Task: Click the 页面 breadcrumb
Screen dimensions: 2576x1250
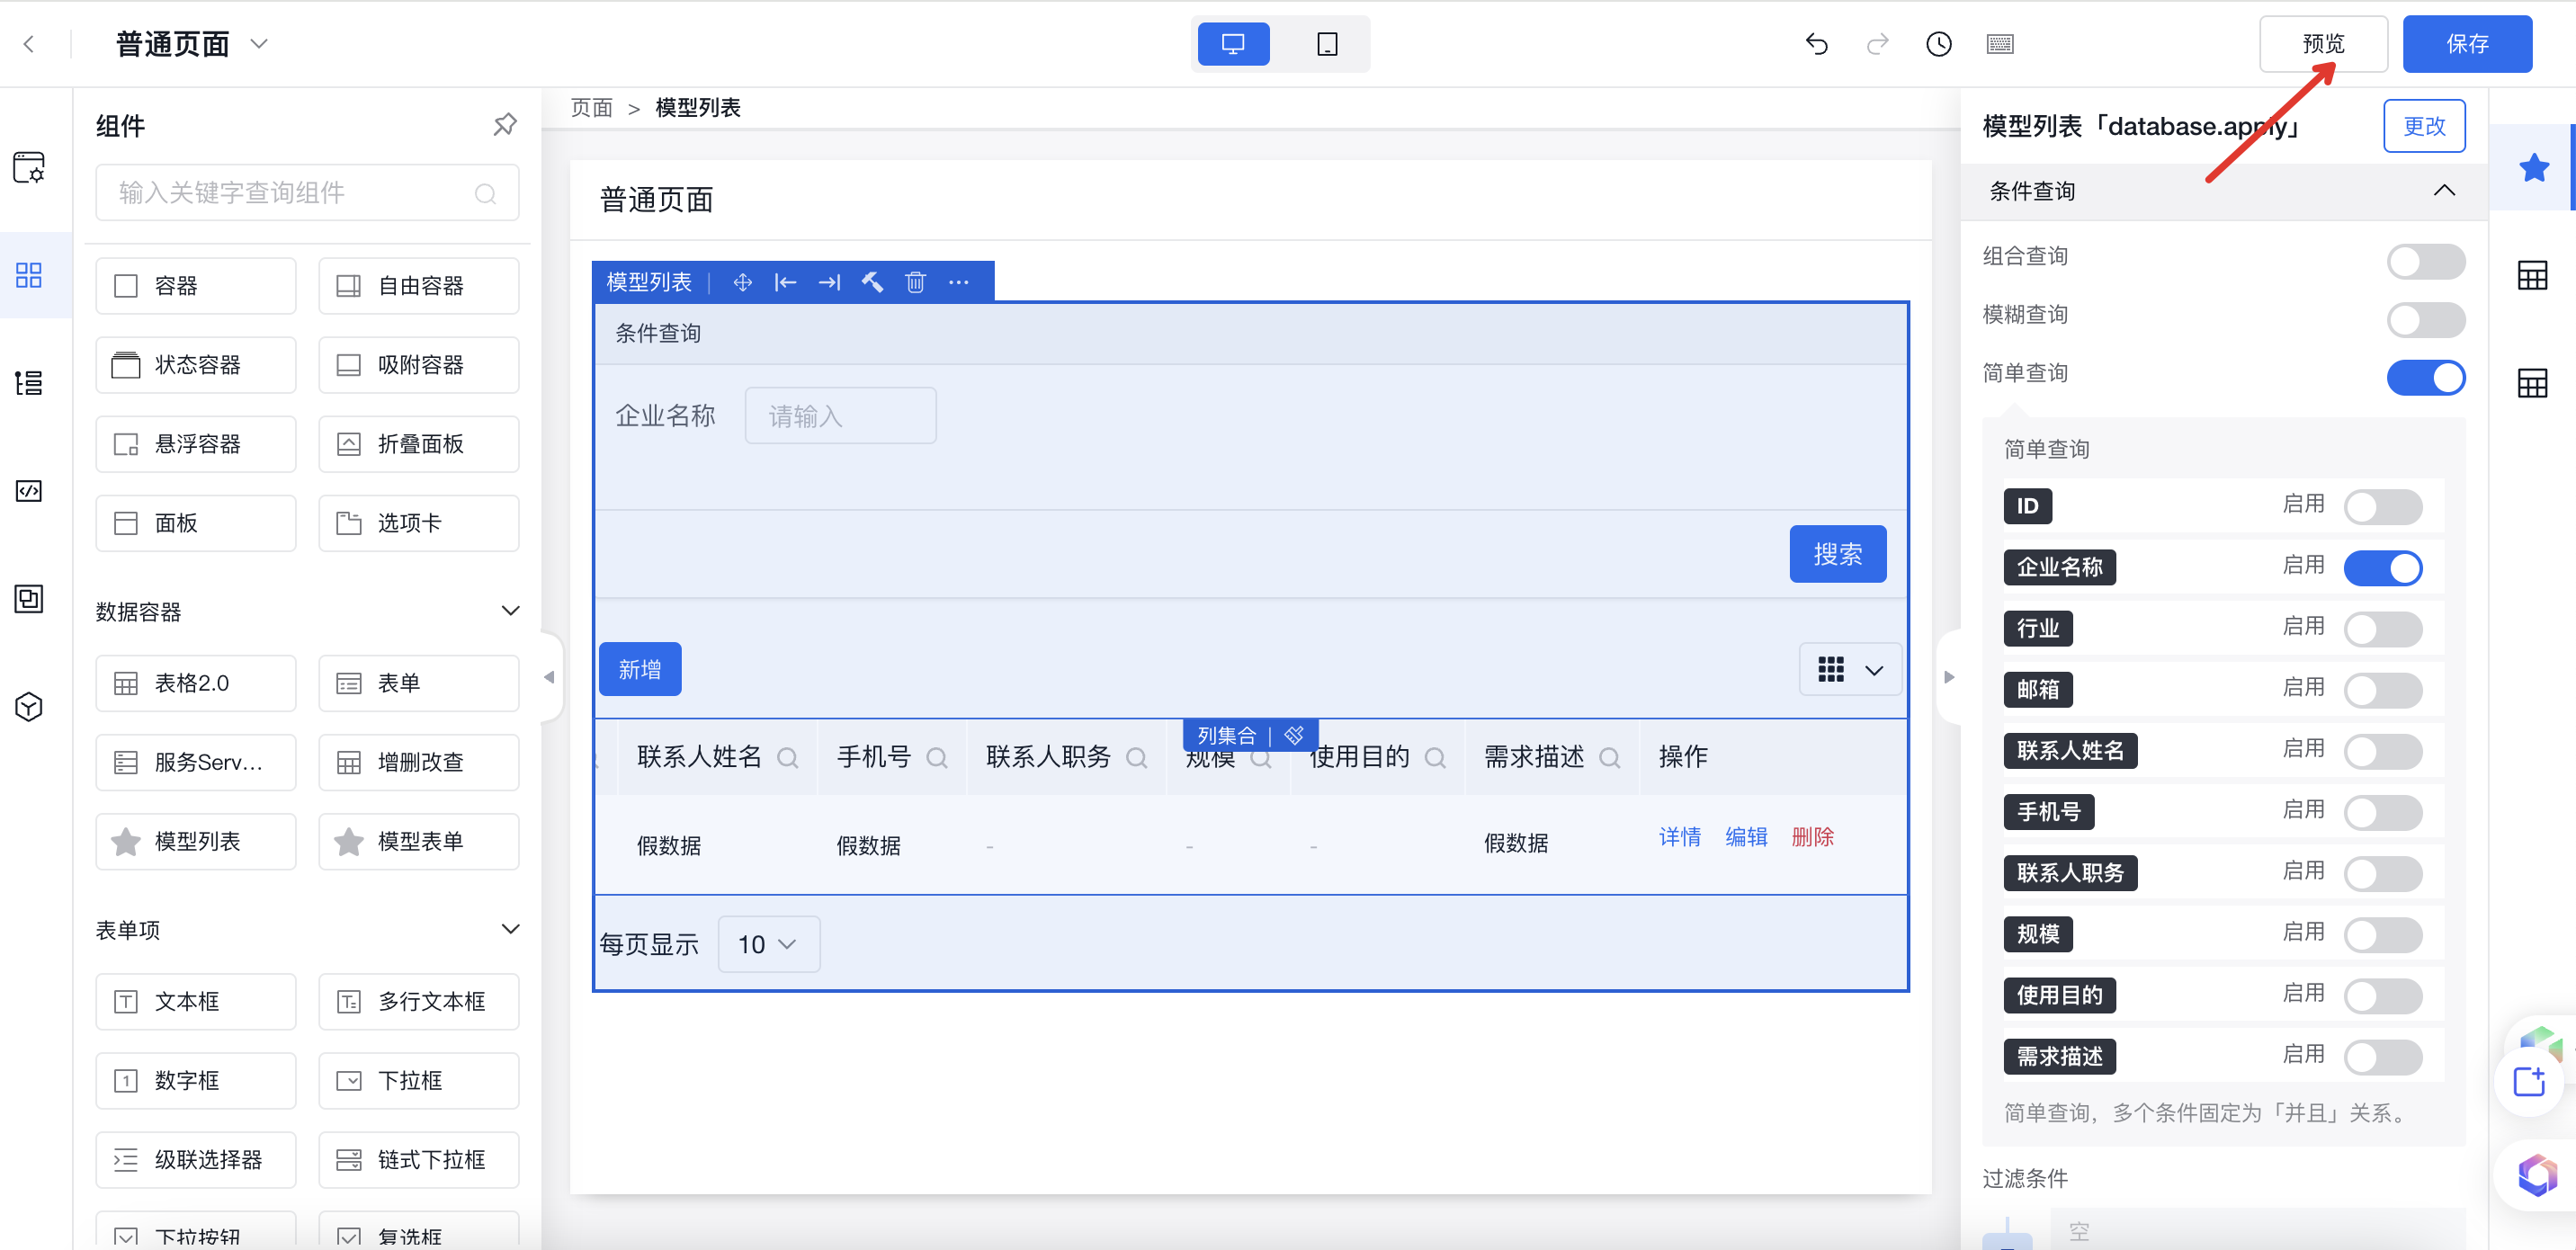Action: pyautogui.click(x=591, y=108)
